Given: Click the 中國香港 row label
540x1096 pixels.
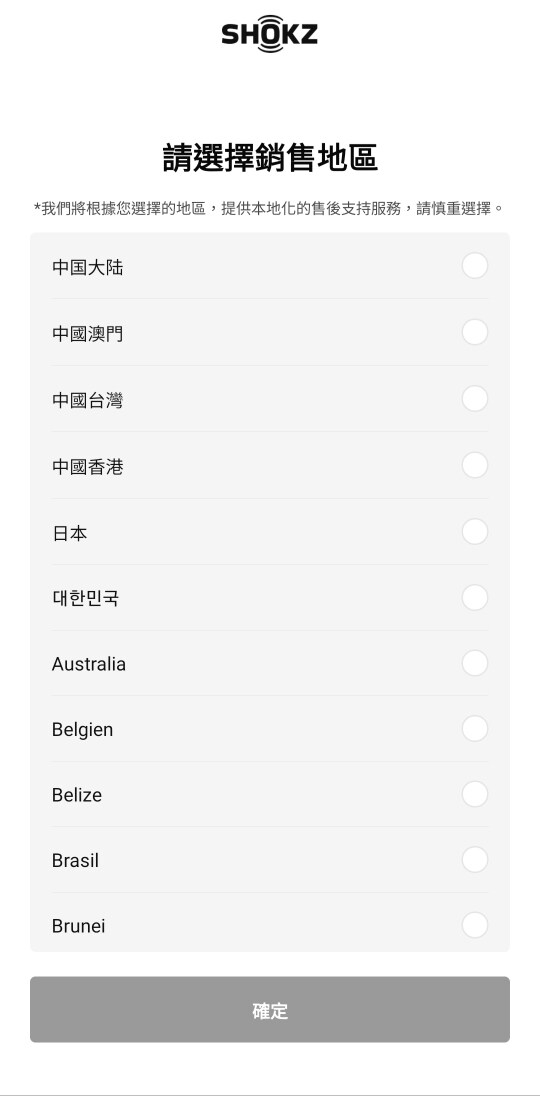Looking at the screenshot, I should click(x=87, y=467).
